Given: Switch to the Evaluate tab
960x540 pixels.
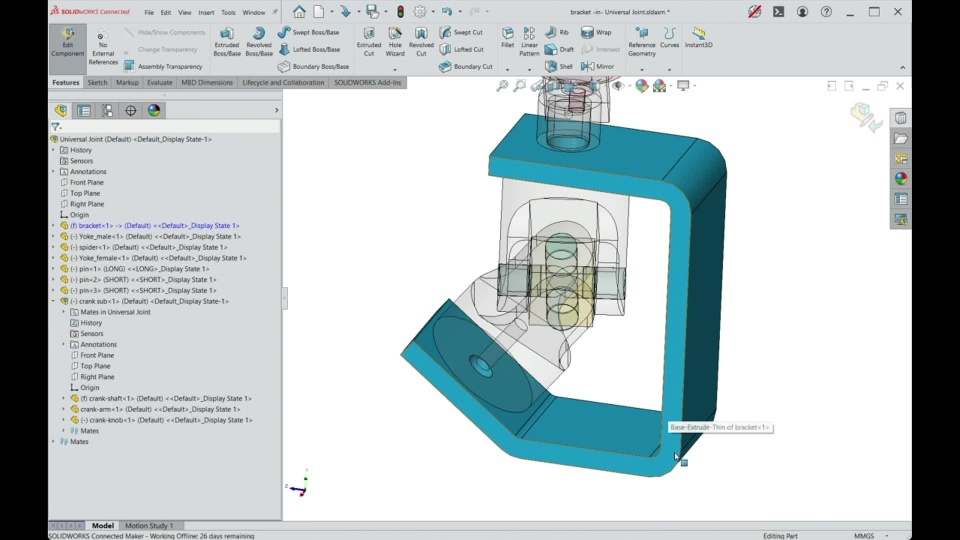Looking at the screenshot, I should (159, 83).
